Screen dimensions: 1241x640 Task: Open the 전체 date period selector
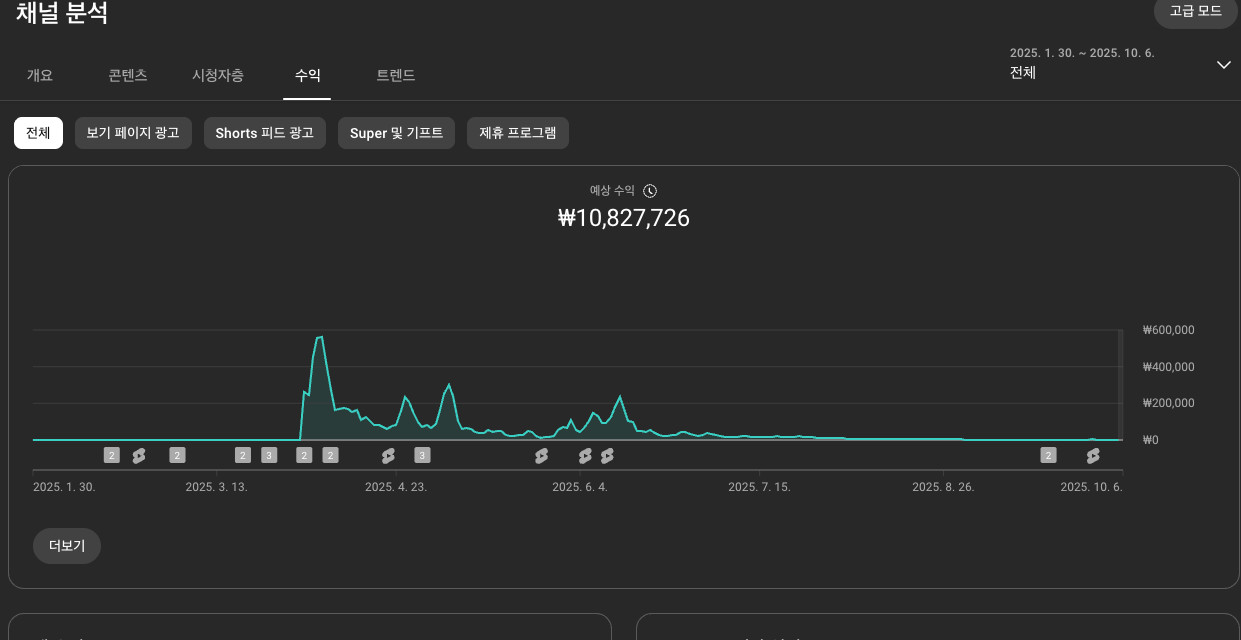[x=1023, y=73]
